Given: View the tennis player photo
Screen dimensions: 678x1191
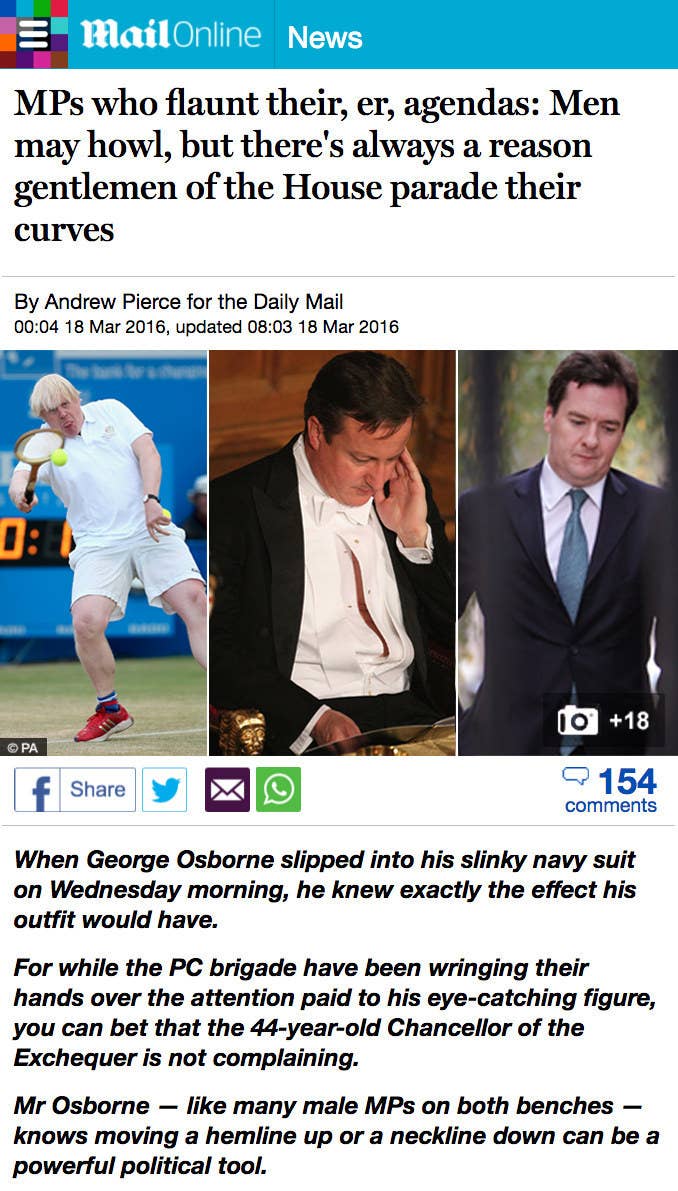Looking at the screenshot, I should point(103,553).
